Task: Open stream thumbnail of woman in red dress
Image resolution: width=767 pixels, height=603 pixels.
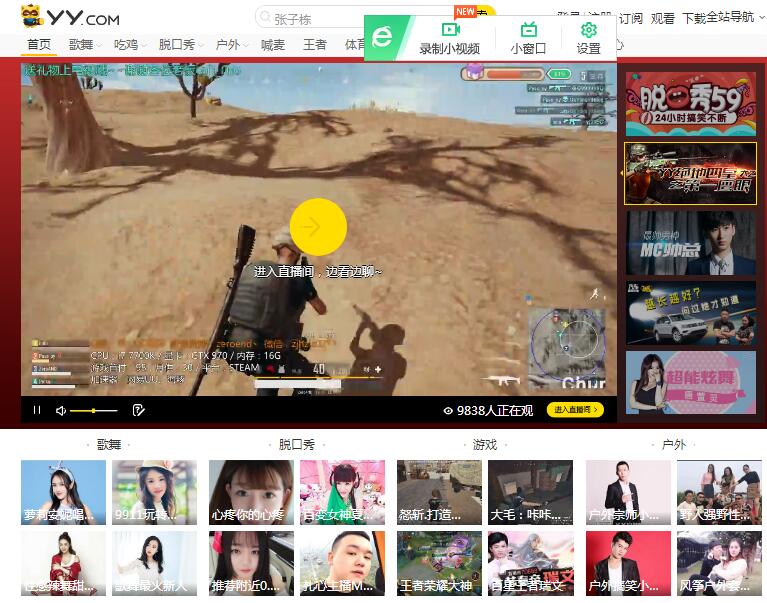Action: point(63,563)
